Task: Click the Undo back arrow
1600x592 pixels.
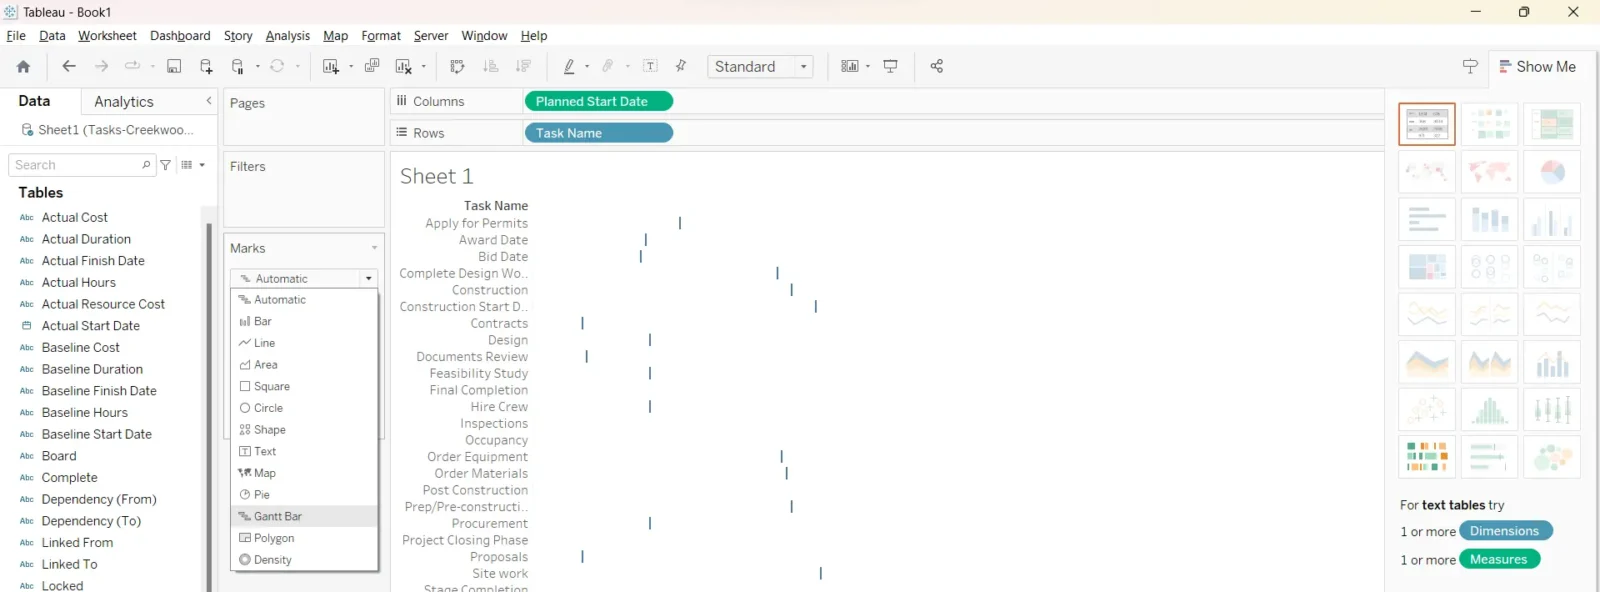Action: (69, 66)
